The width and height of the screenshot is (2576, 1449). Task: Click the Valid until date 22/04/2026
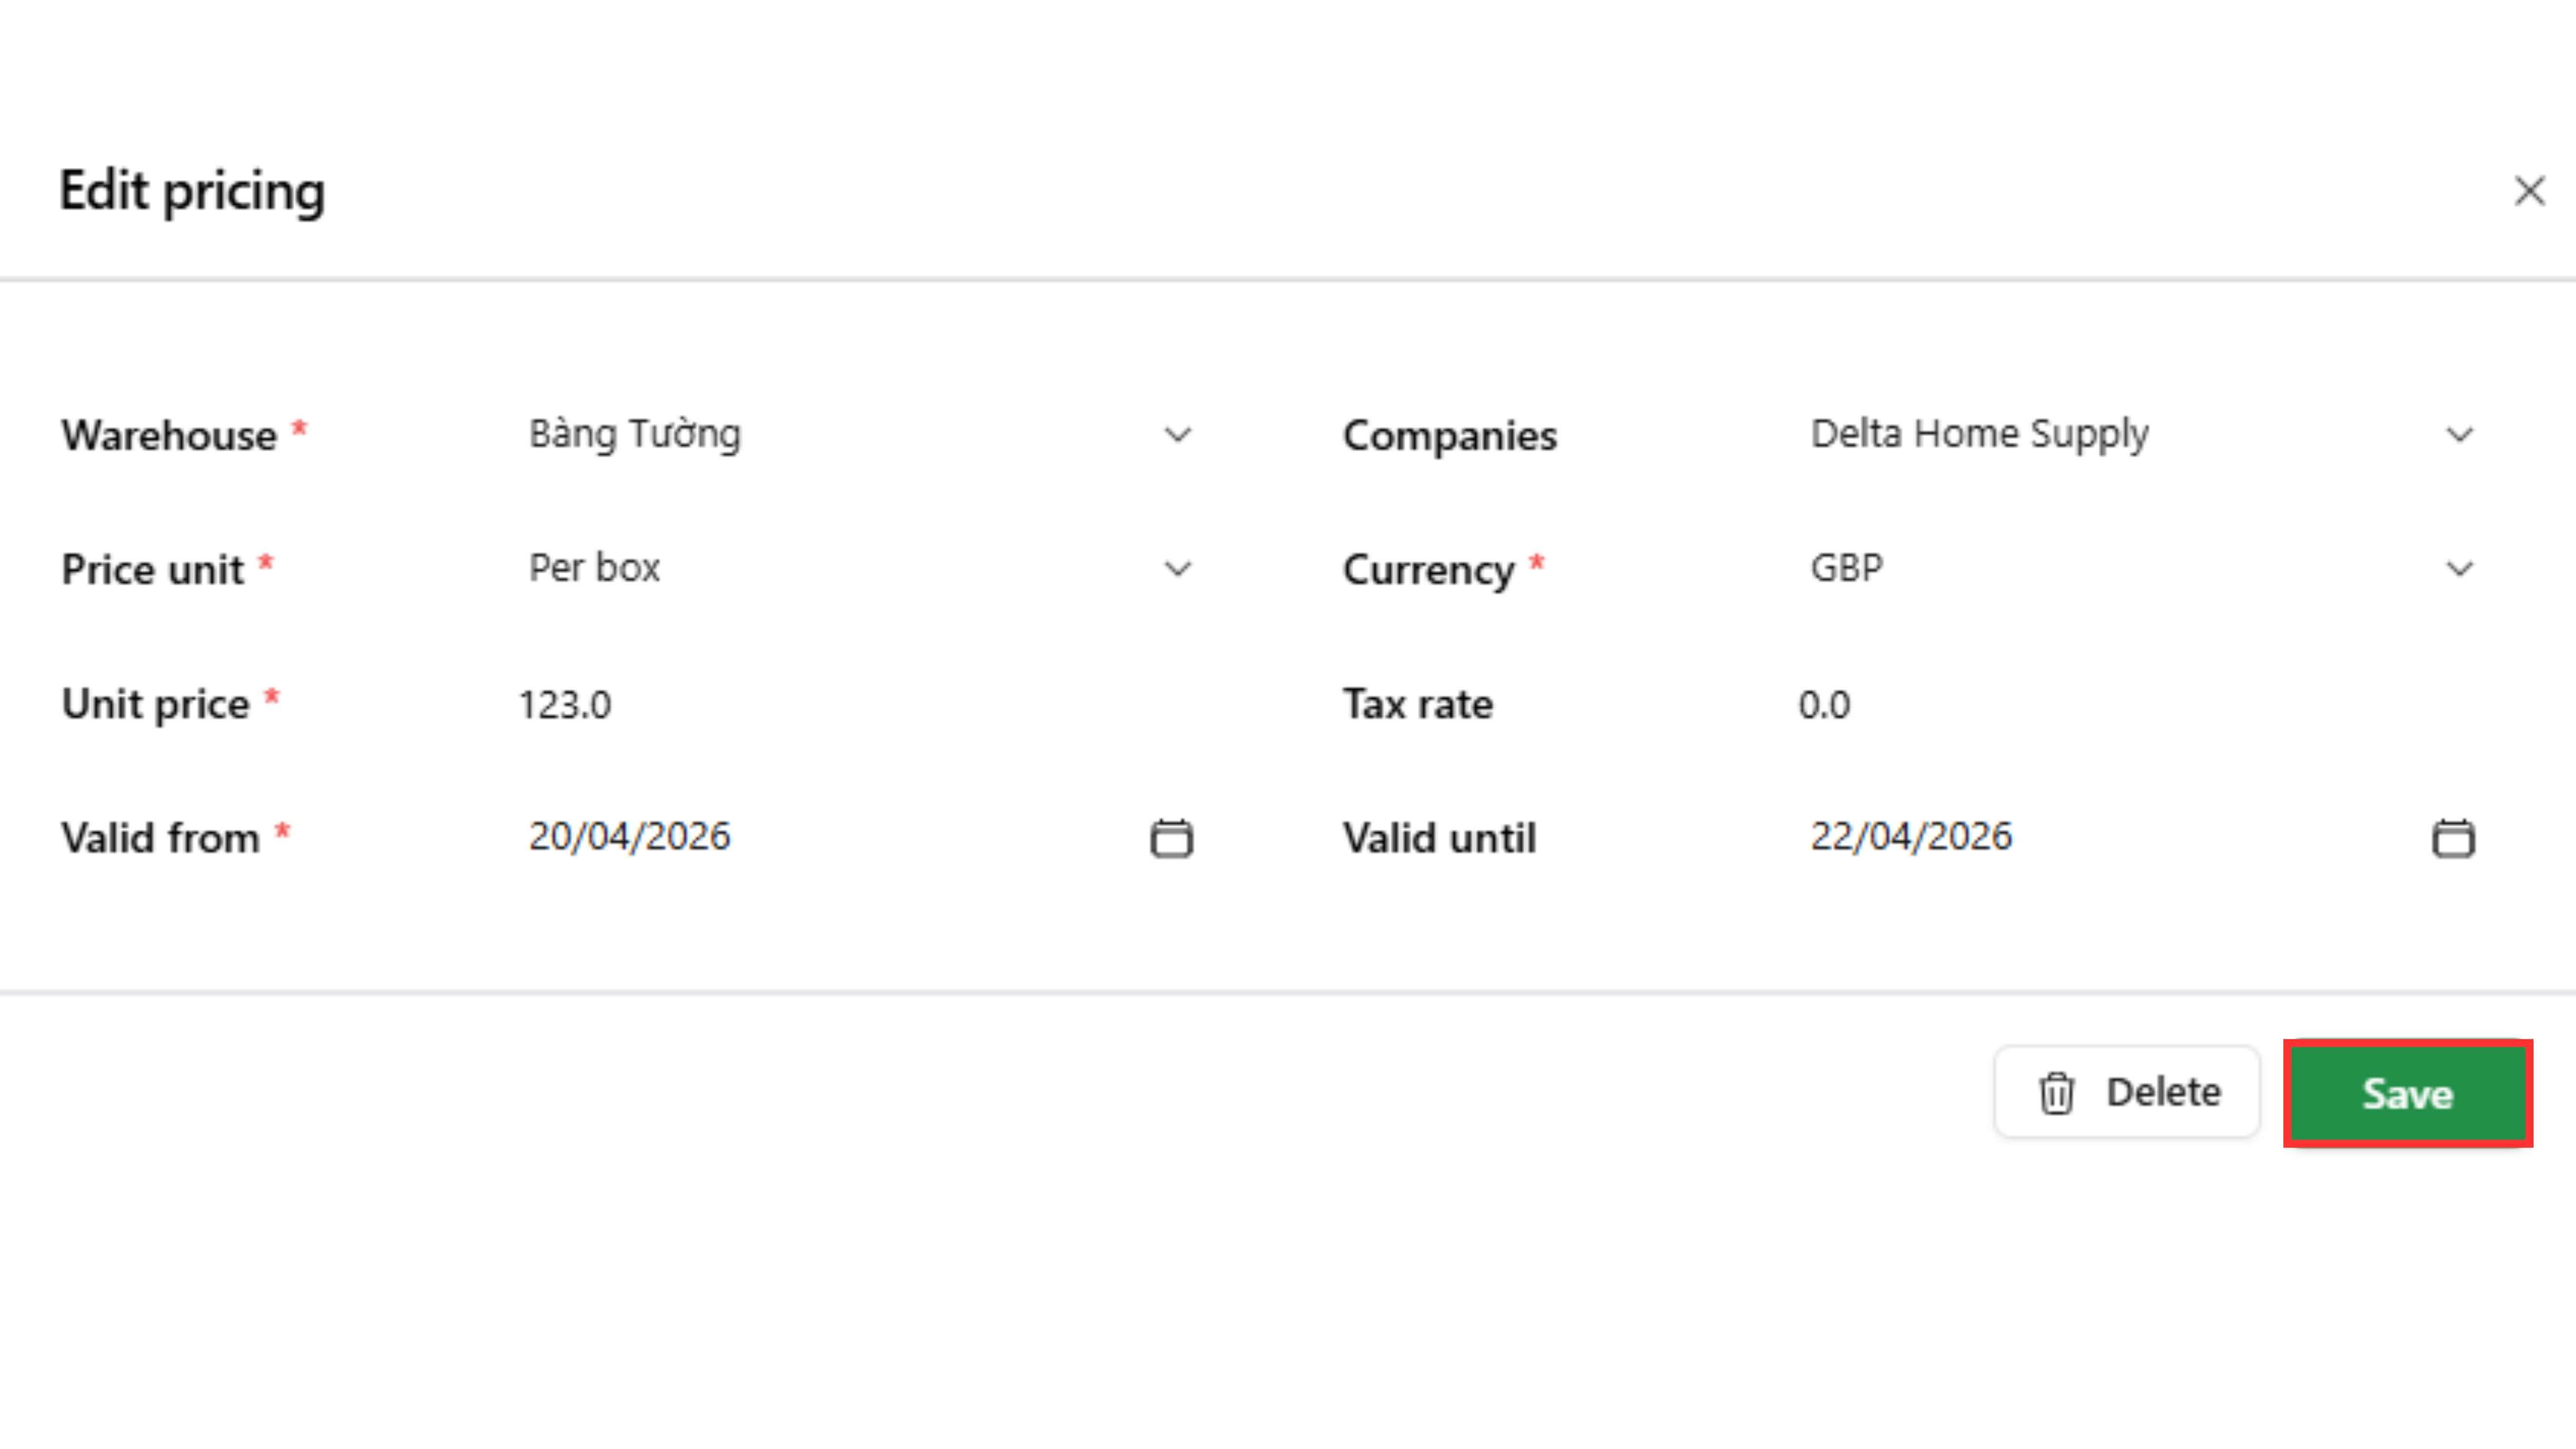pyautogui.click(x=1911, y=836)
